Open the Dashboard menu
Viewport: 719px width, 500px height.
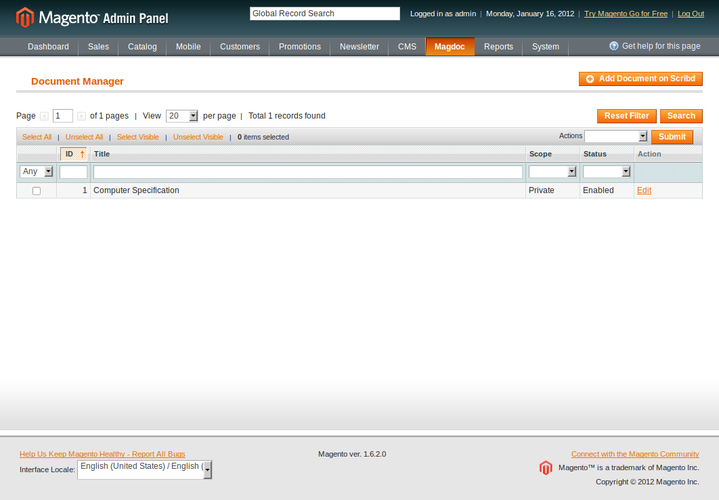pos(48,47)
